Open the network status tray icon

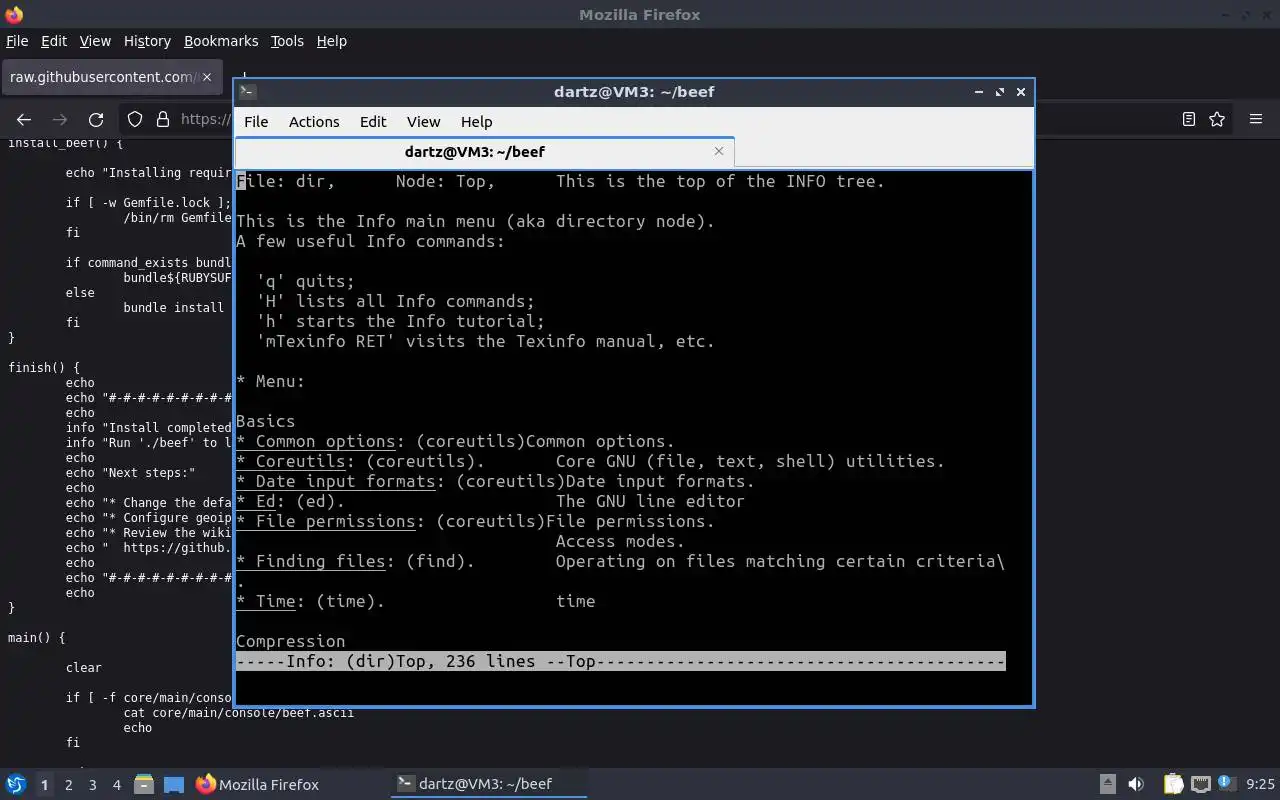pos(1200,784)
